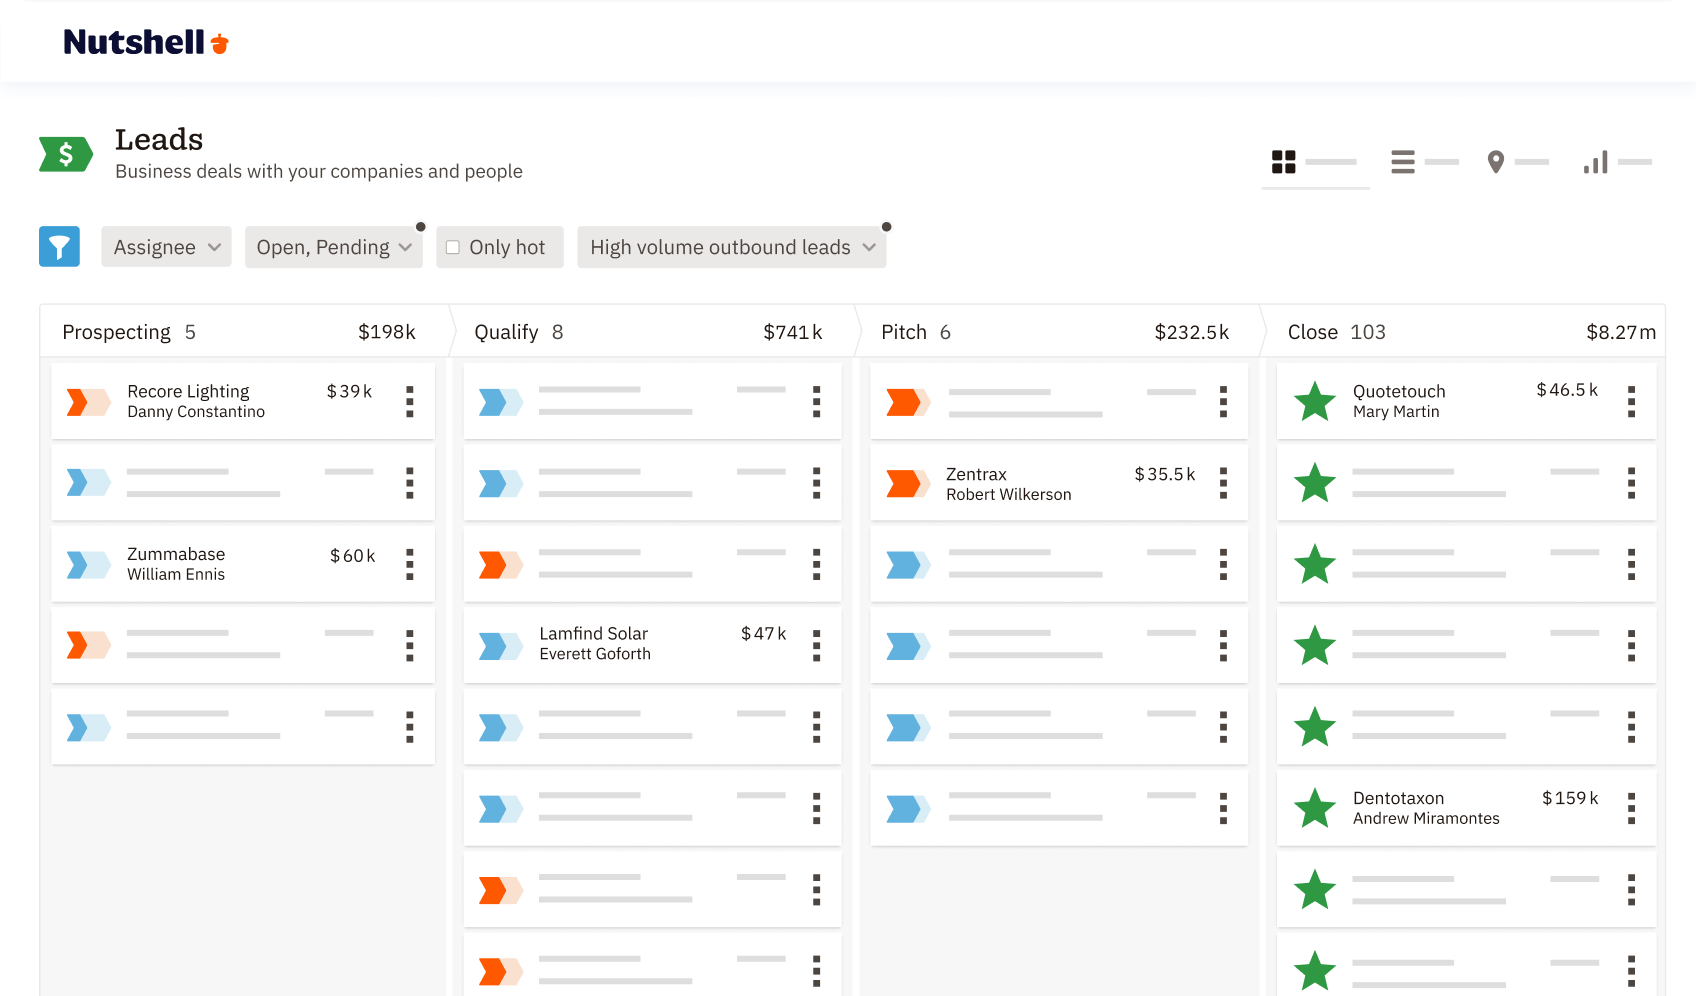Click the orange hotness chevron on Recore Lighting
Screen dimensions: 1696x996
coord(88,401)
